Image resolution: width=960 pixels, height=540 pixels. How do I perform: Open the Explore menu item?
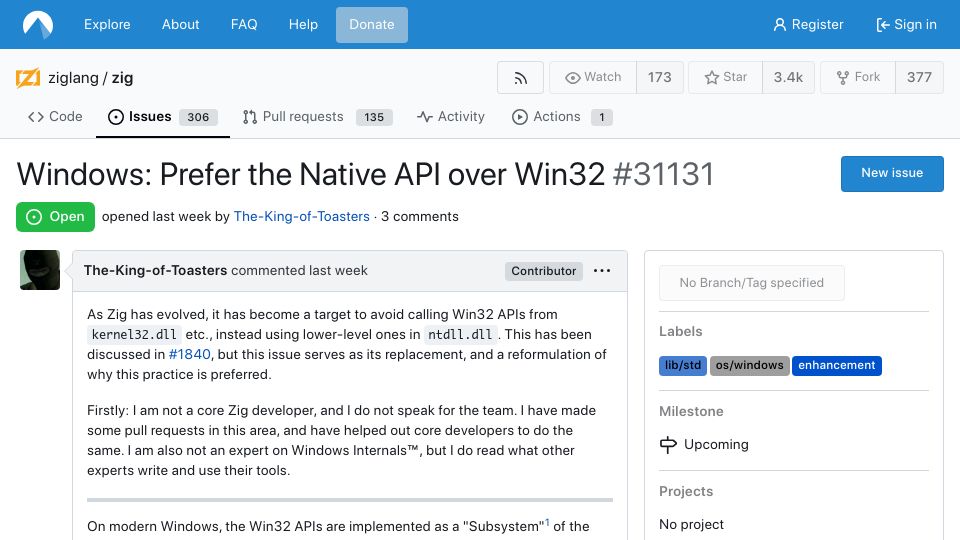pos(107,24)
